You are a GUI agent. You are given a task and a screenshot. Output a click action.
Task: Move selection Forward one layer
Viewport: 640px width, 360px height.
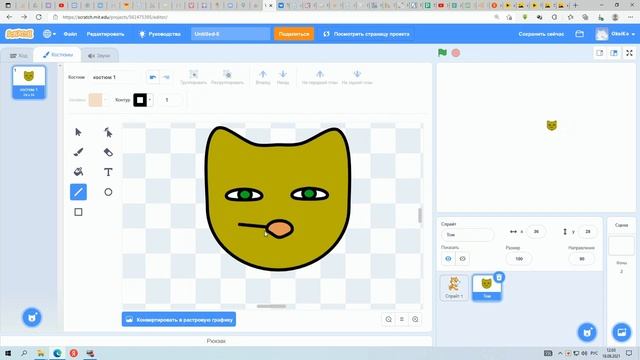click(x=263, y=77)
